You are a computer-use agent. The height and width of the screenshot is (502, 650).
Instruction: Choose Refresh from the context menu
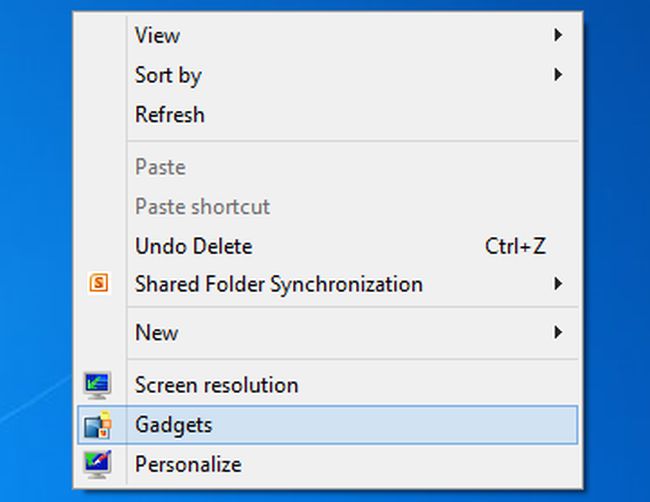click(170, 115)
